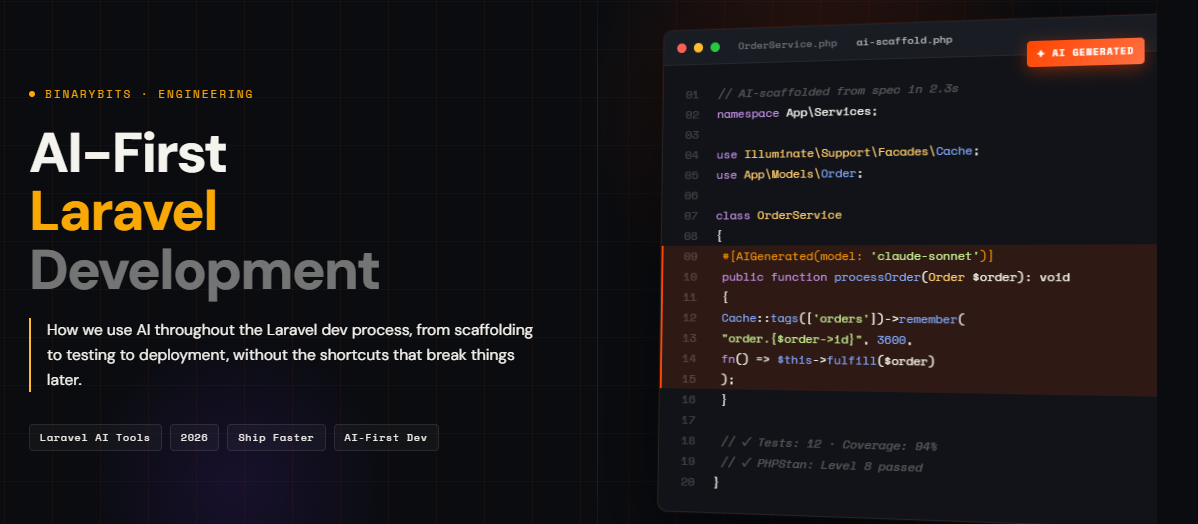Screen dimensions: 1198x524
Task: Click comment line '// AI-scaffolded from spec in 2.3s'
Action: pos(838,91)
